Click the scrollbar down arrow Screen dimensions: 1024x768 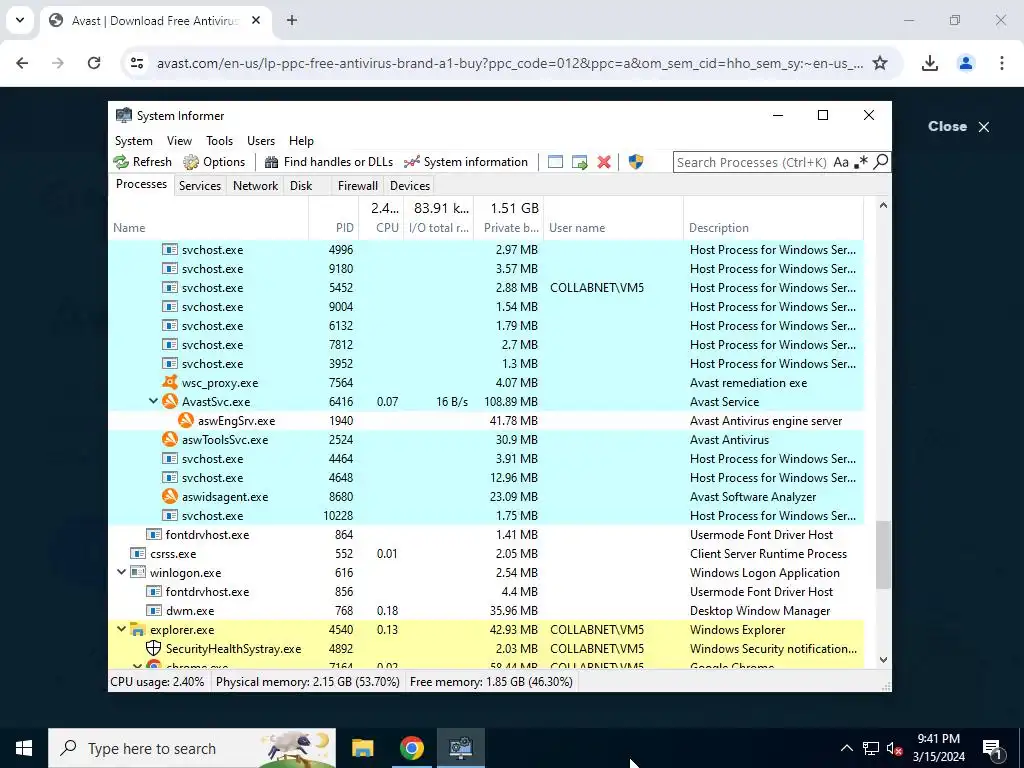pyautogui.click(x=883, y=660)
